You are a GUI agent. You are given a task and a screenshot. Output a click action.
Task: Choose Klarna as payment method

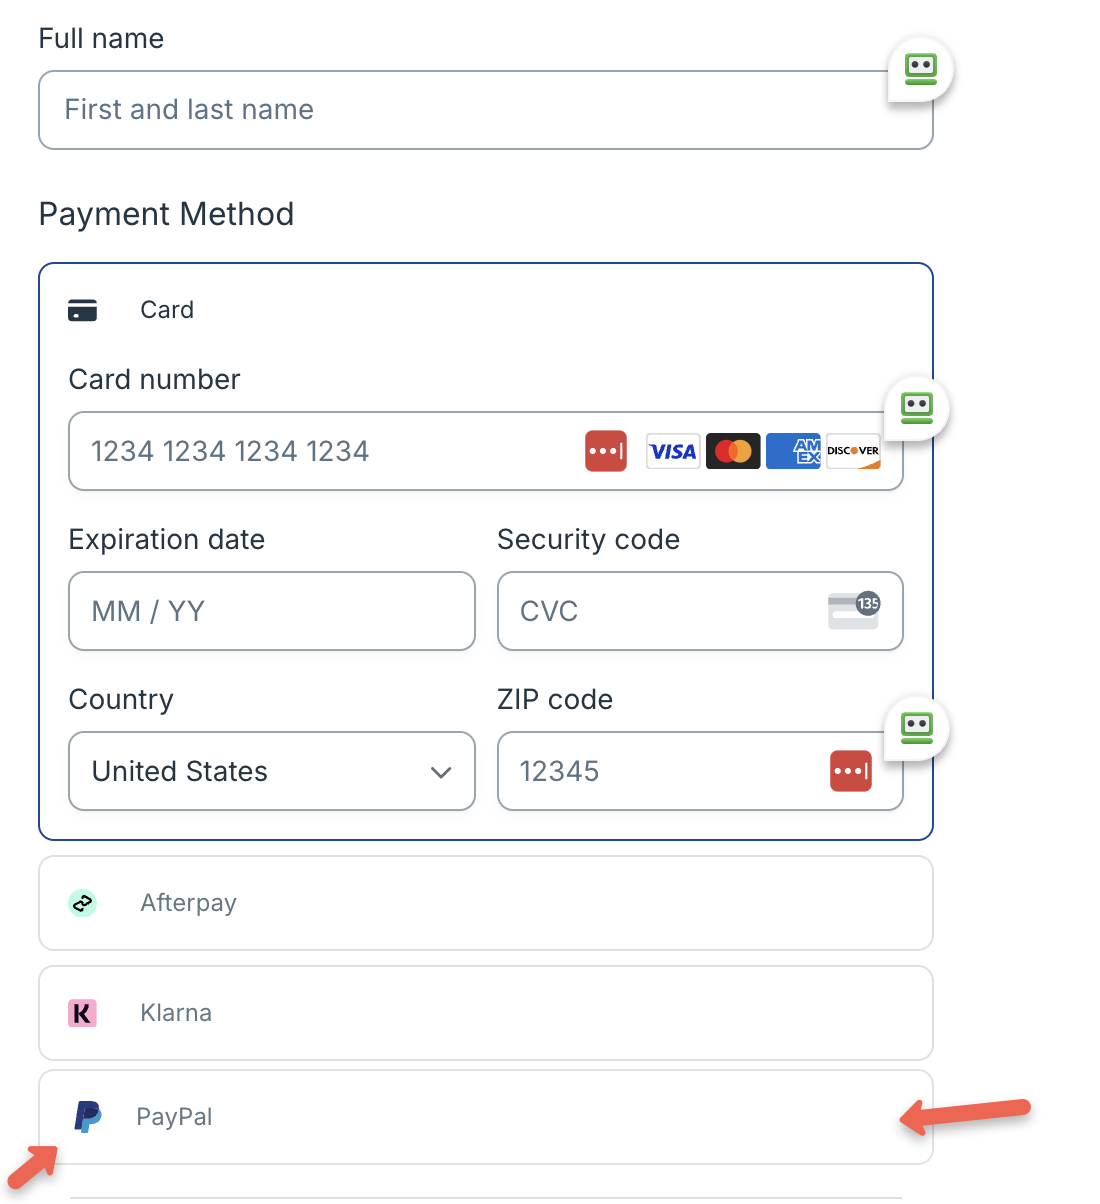486,1013
